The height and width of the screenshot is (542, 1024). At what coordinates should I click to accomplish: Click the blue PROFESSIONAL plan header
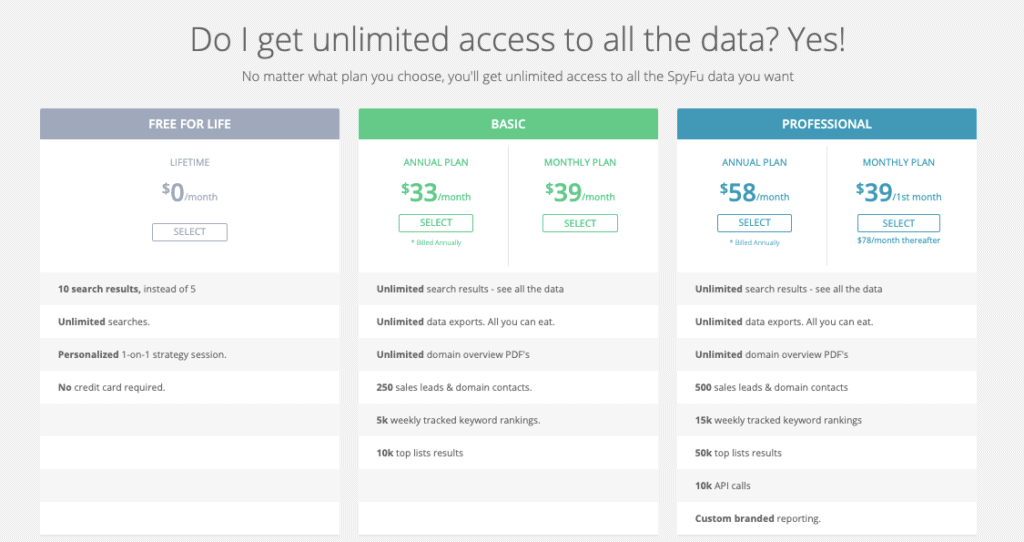pos(826,124)
